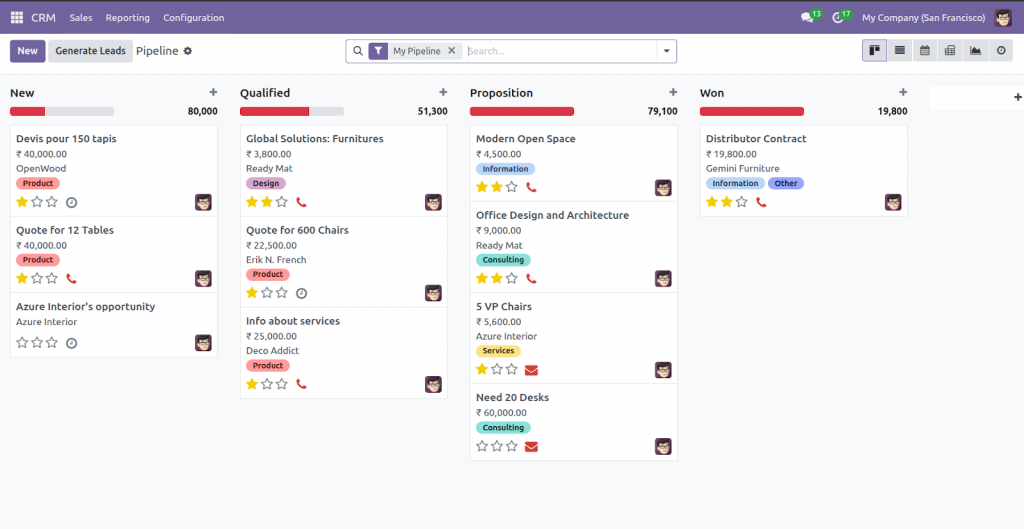Open the activities clock icon in navbar
The width and height of the screenshot is (1024, 529).
pos(837,18)
